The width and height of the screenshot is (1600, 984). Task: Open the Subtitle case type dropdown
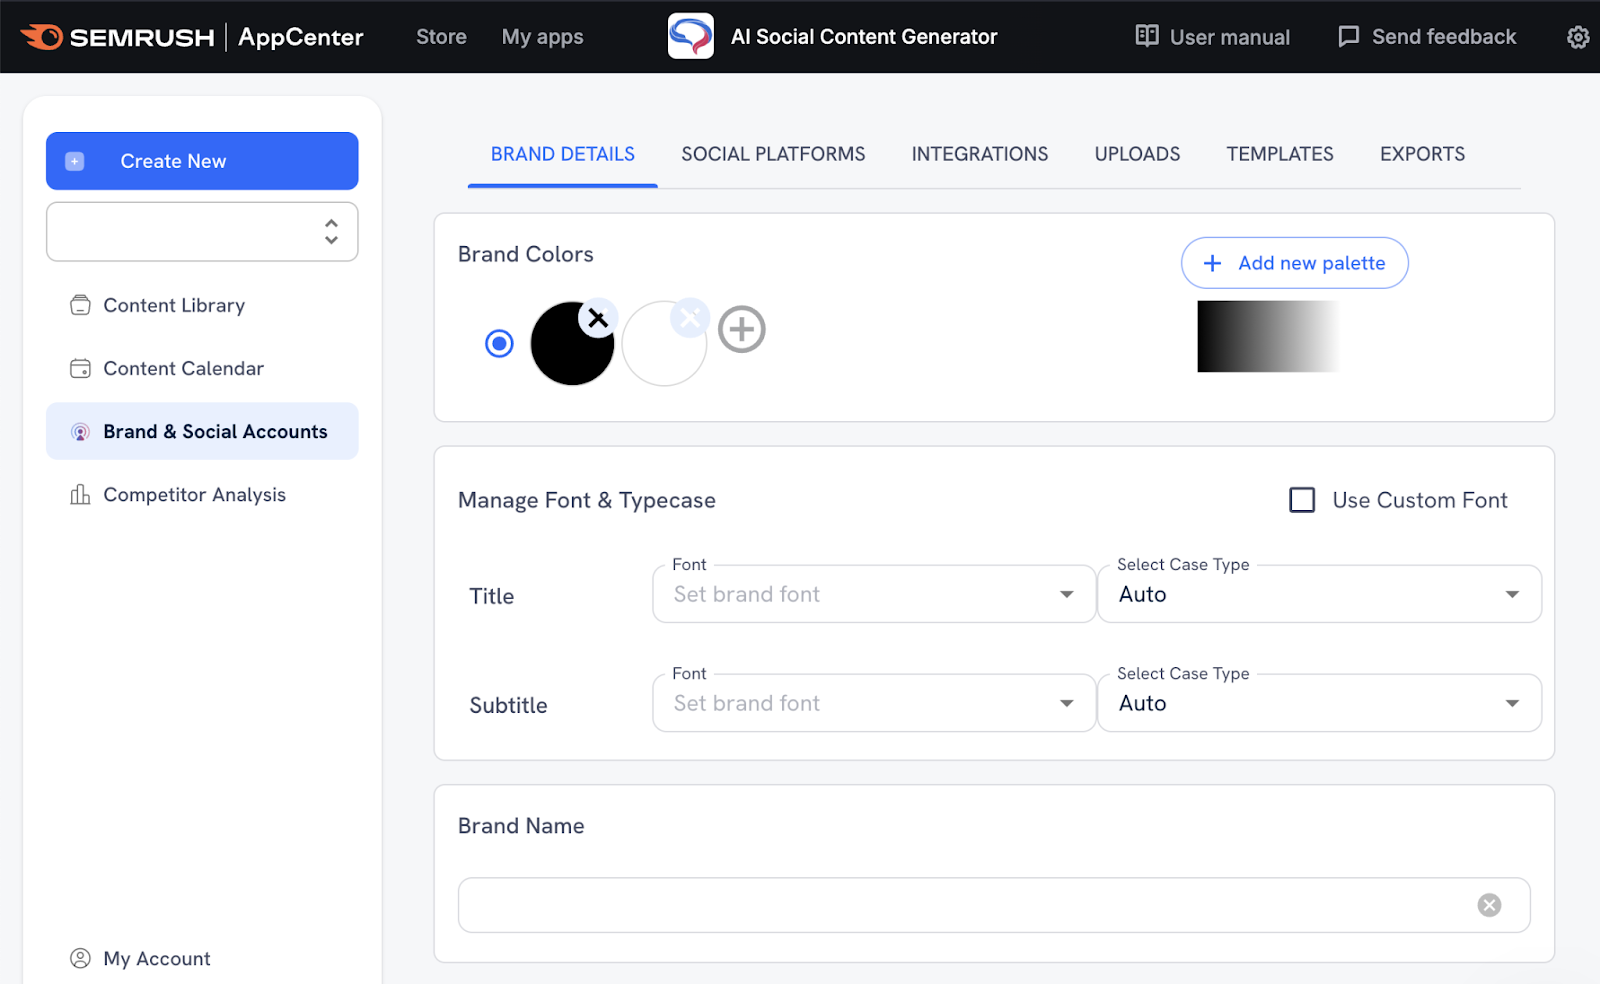[x=1511, y=703]
